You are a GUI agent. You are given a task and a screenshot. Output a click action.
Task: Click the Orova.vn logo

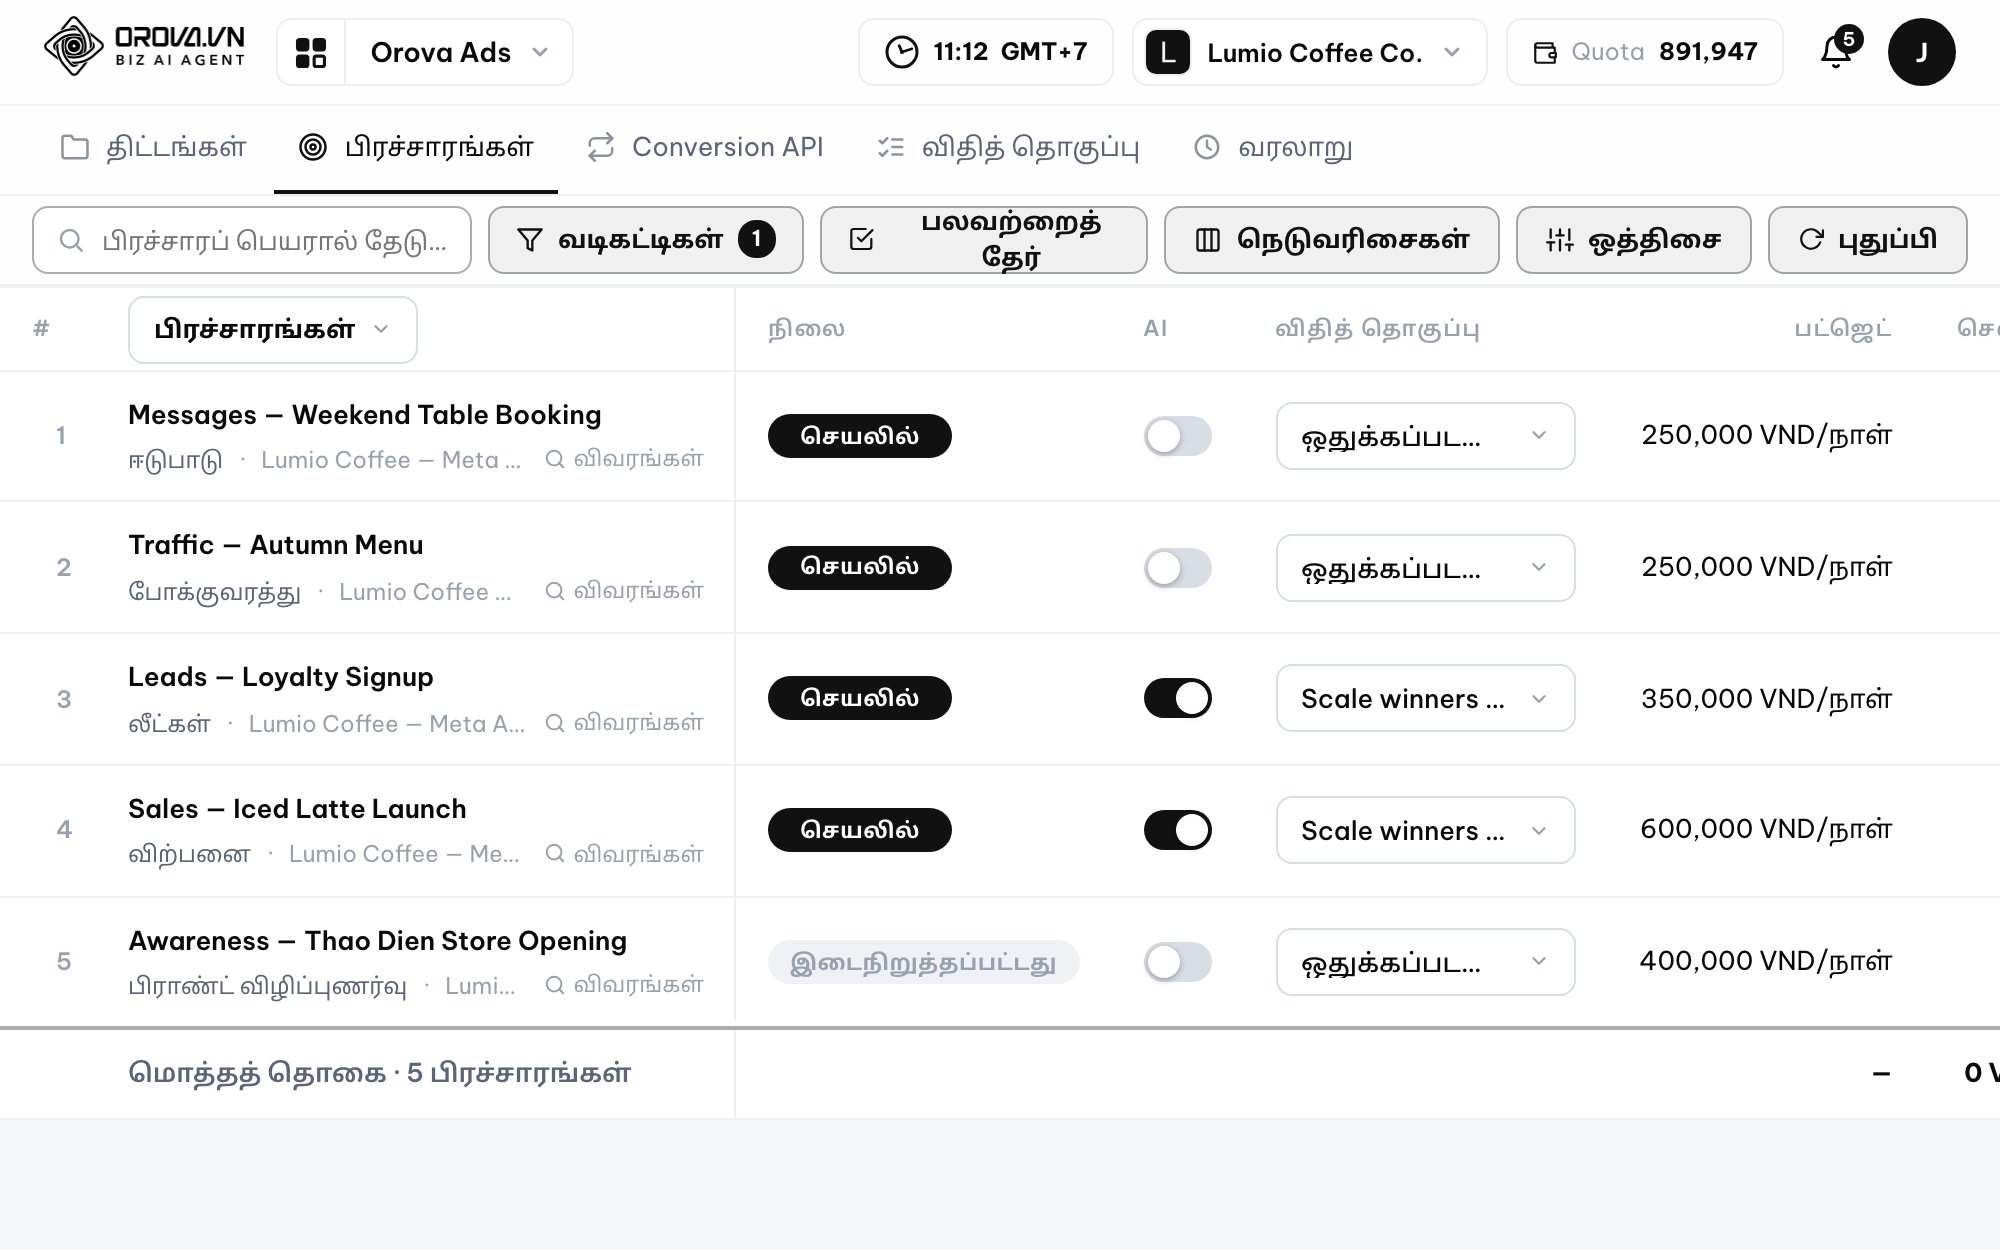pyautogui.click(x=145, y=47)
